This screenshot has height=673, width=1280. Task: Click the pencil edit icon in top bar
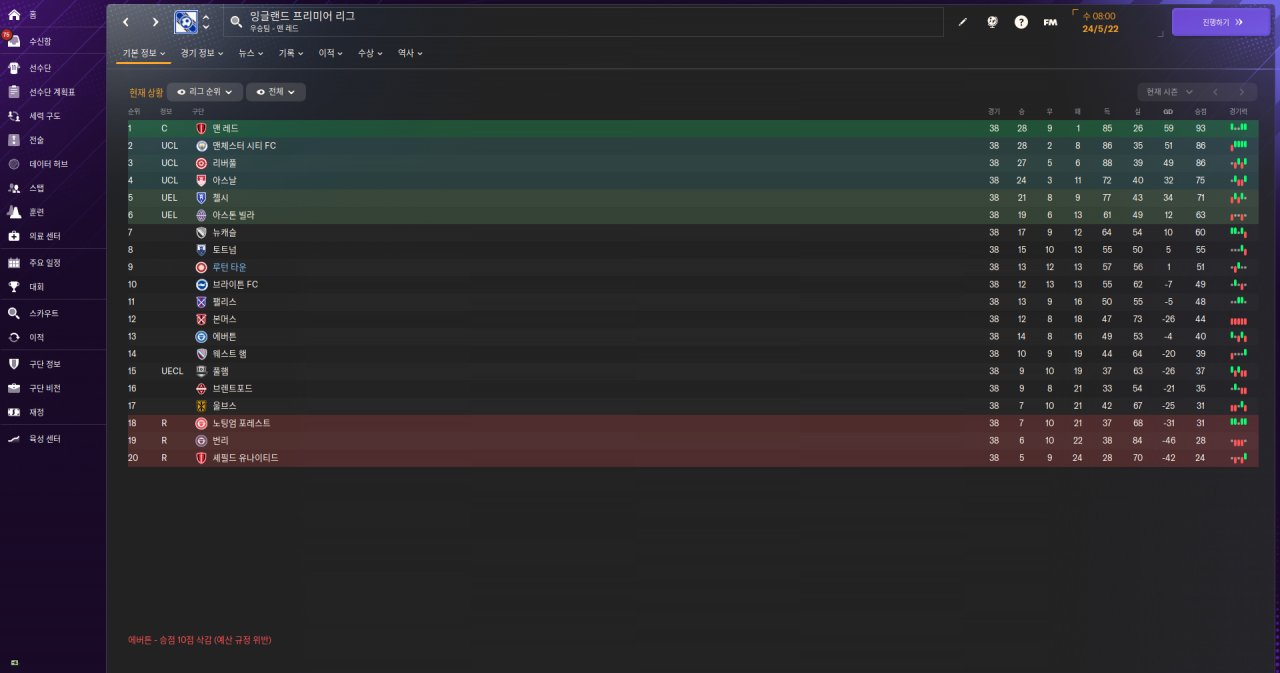[x=963, y=21]
